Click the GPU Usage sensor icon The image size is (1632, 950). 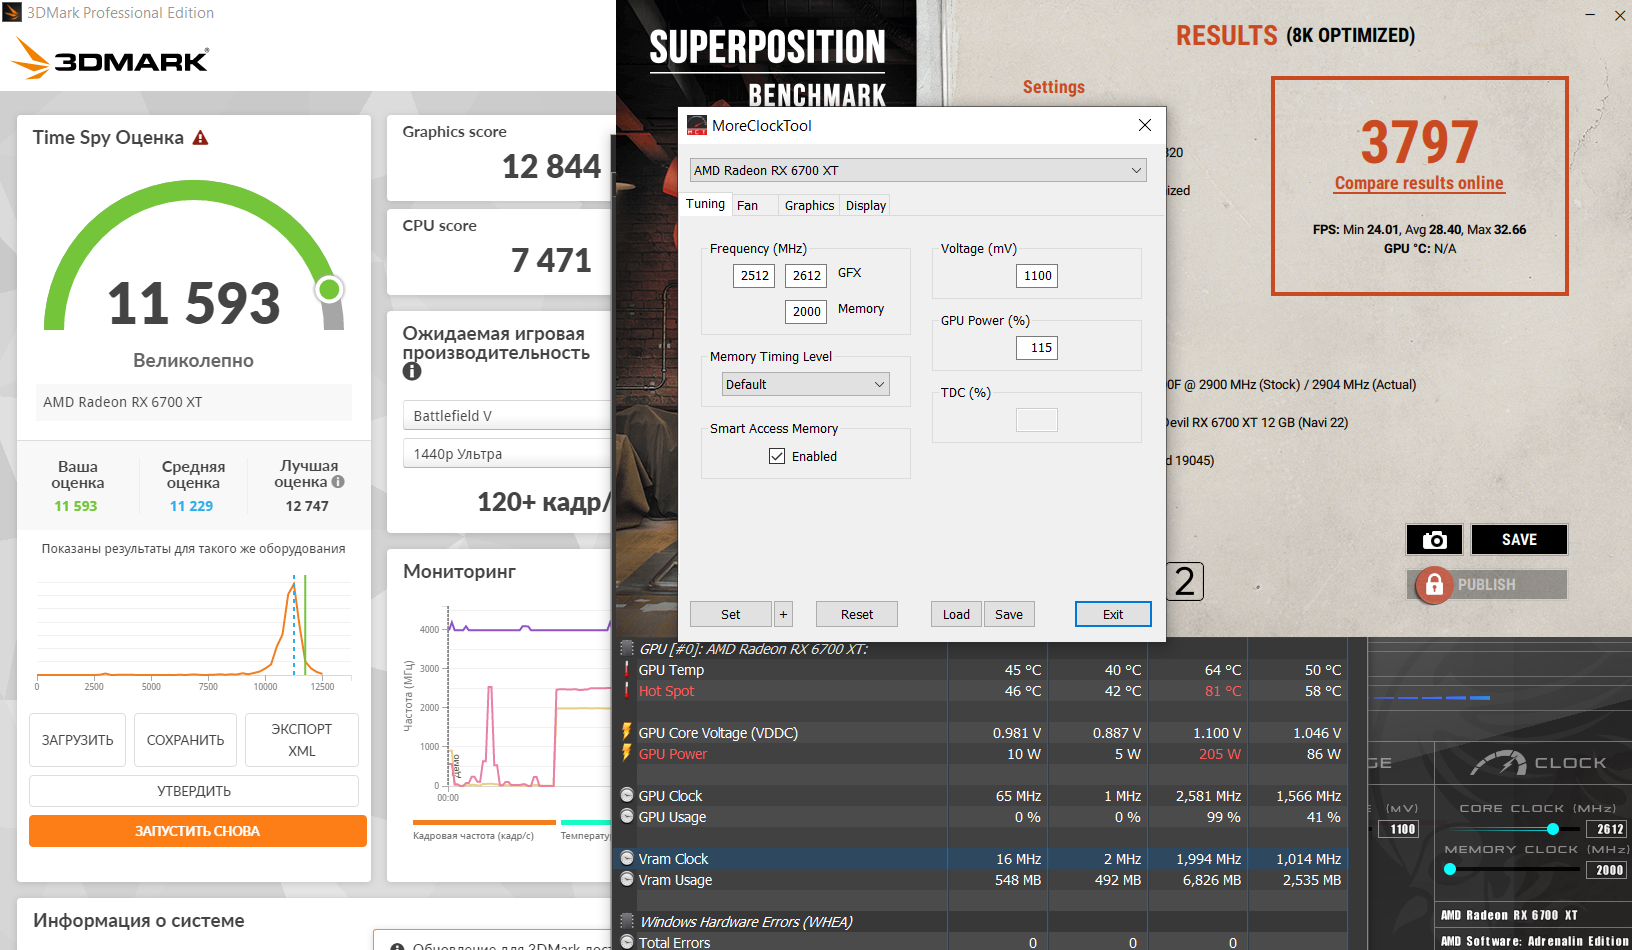click(627, 817)
